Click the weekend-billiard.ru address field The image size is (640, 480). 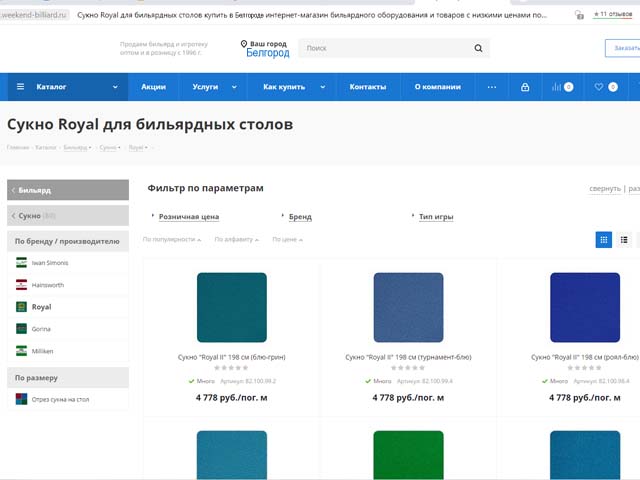[x=34, y=15]
